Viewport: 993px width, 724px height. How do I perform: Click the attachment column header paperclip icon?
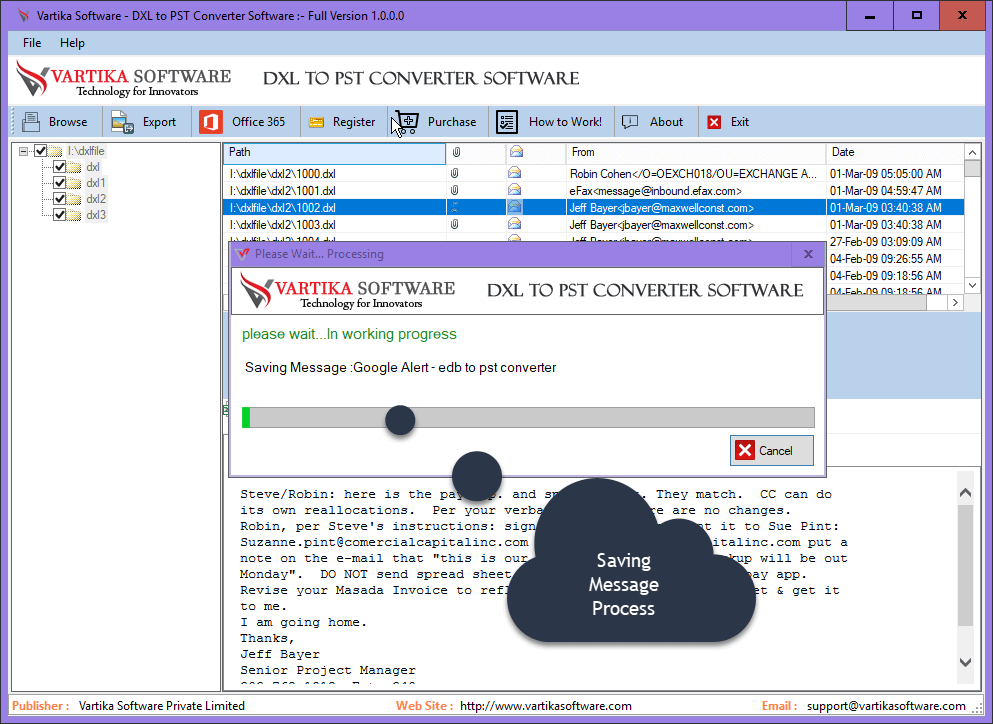tap(456, 152)
